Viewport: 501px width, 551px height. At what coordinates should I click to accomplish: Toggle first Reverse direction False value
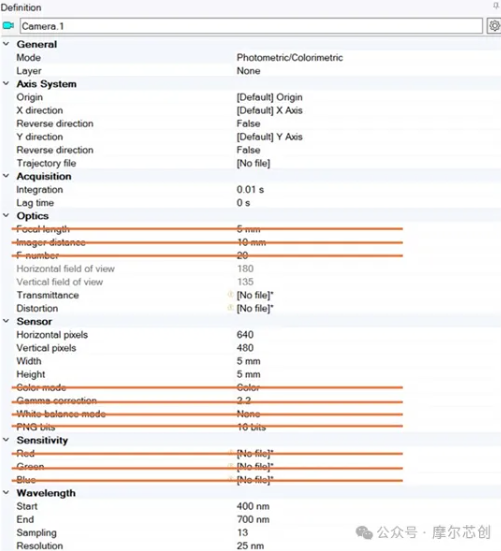pos(248,123)
